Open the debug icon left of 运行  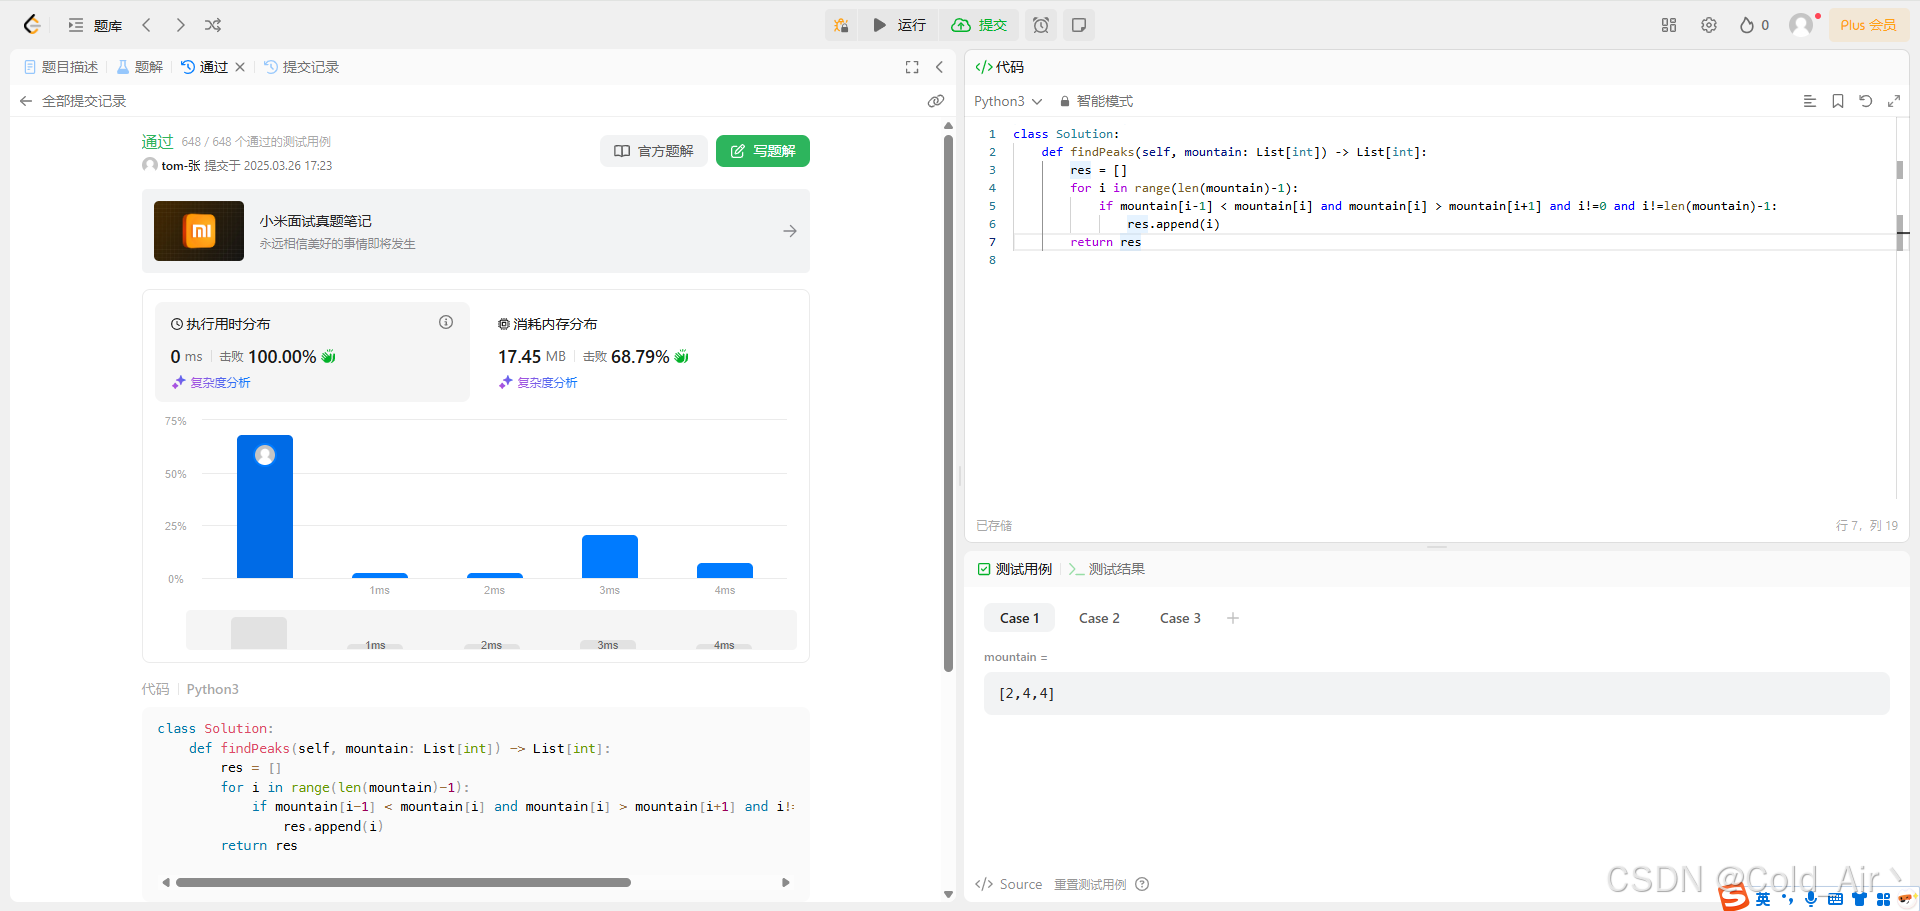841,25
